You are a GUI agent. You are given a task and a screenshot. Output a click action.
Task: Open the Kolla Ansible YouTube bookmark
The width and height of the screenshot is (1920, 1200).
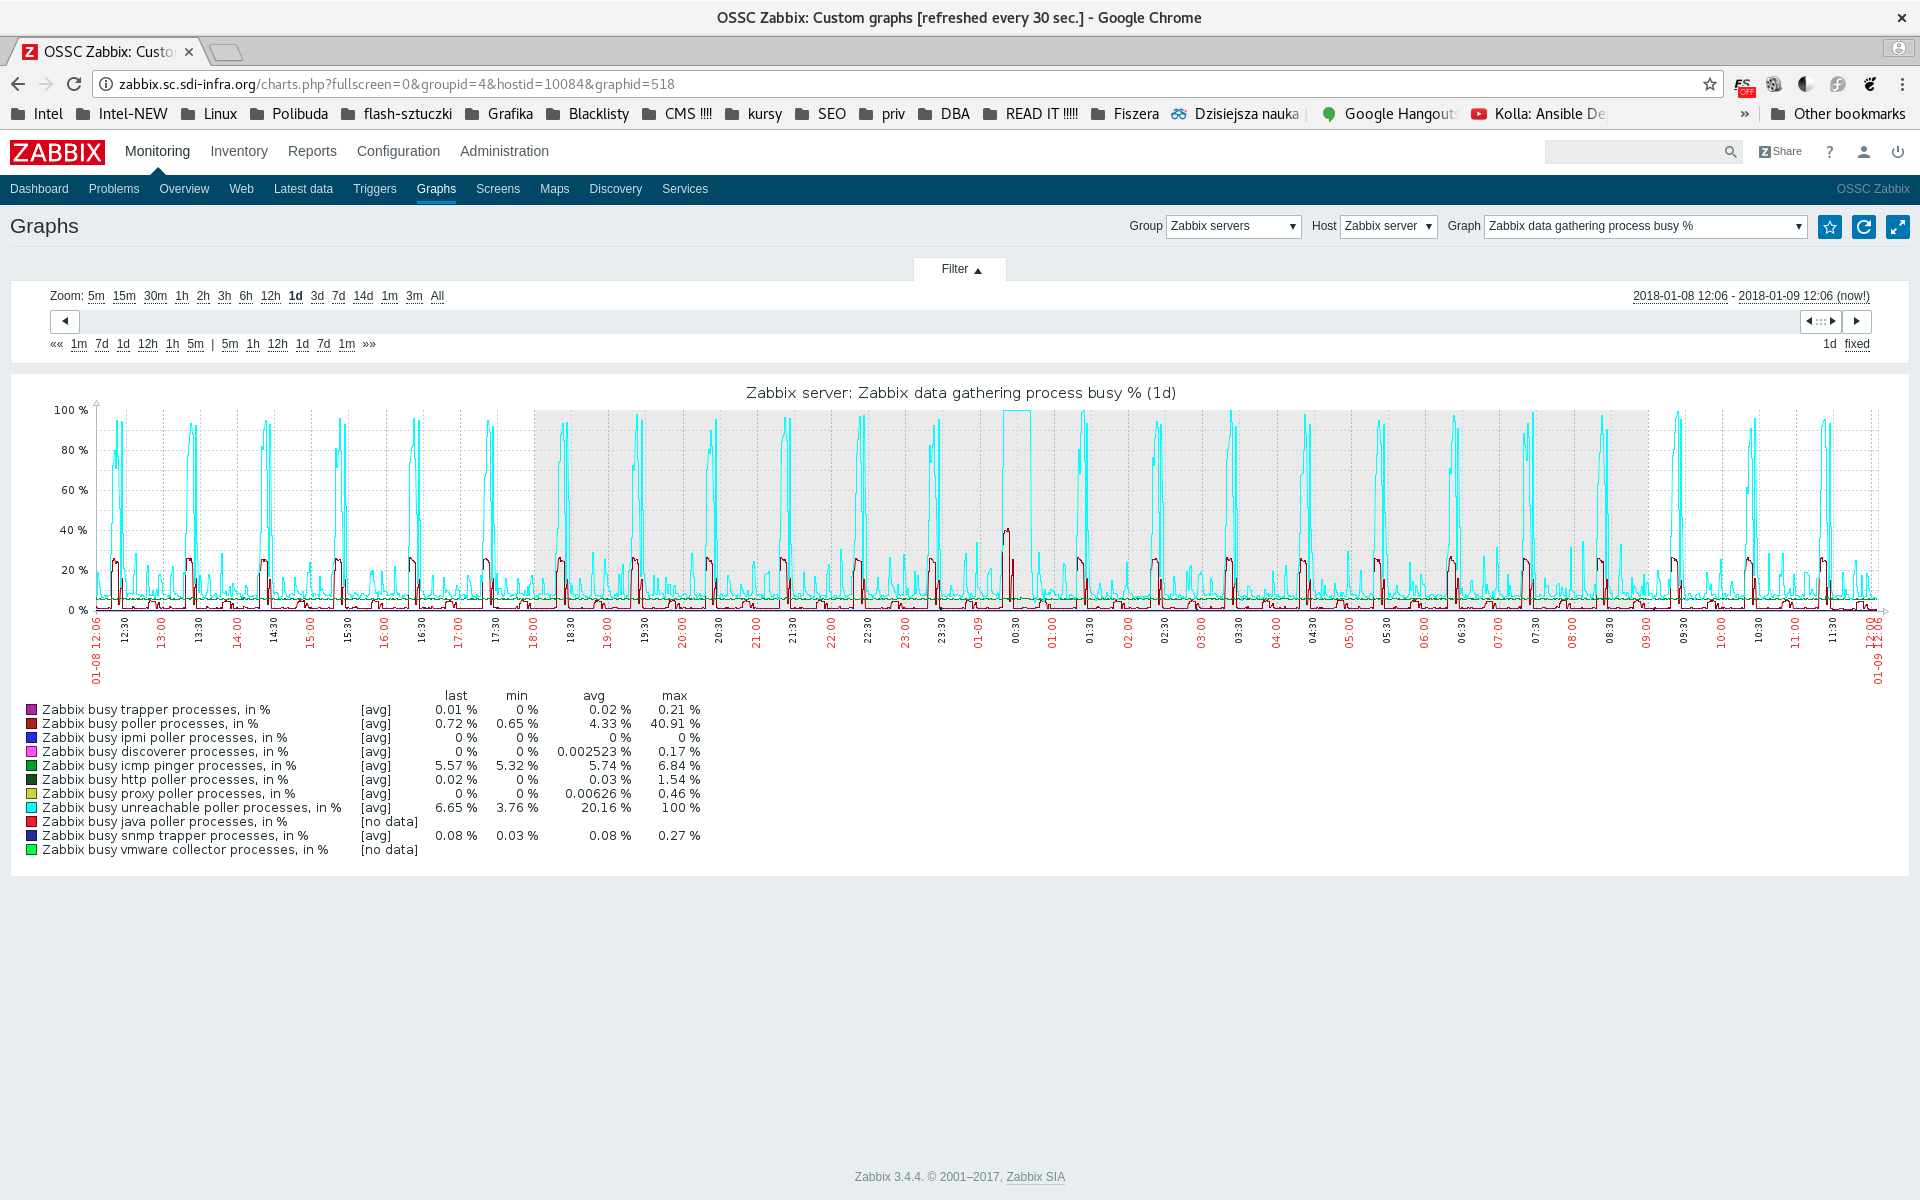tap(1538, 114)
